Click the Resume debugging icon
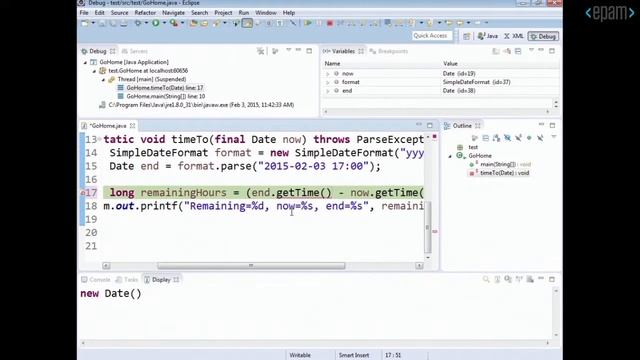 click(x=308, y=23)
